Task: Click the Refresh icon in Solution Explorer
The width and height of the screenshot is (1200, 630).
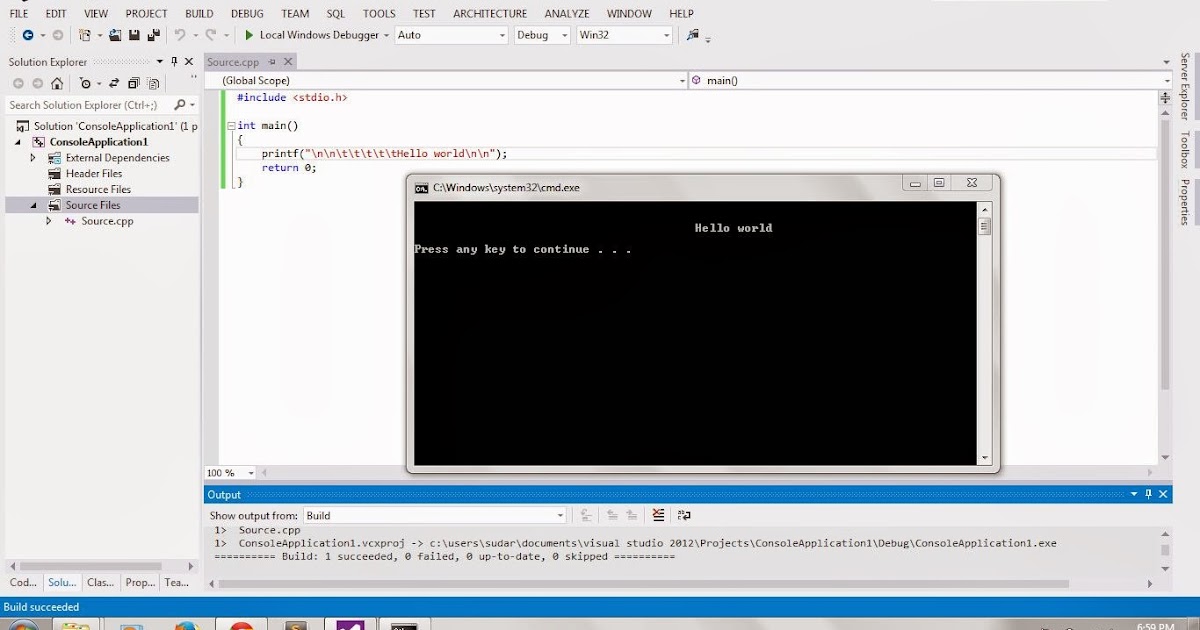Action: (x=114, y=83)
